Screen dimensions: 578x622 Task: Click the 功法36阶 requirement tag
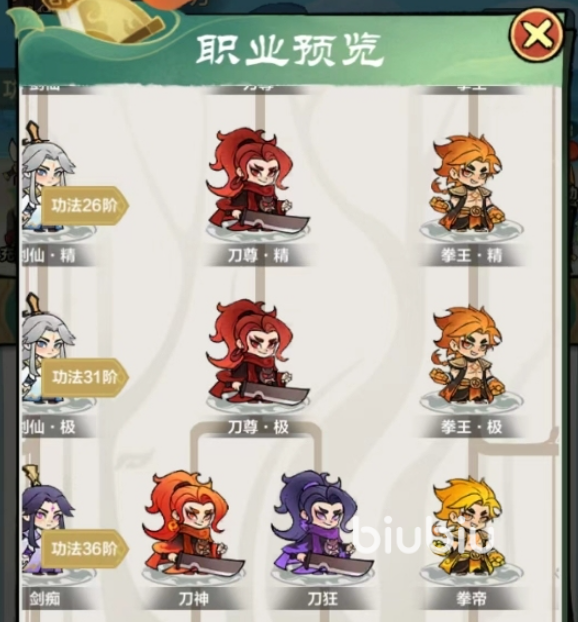pos(85,549)
